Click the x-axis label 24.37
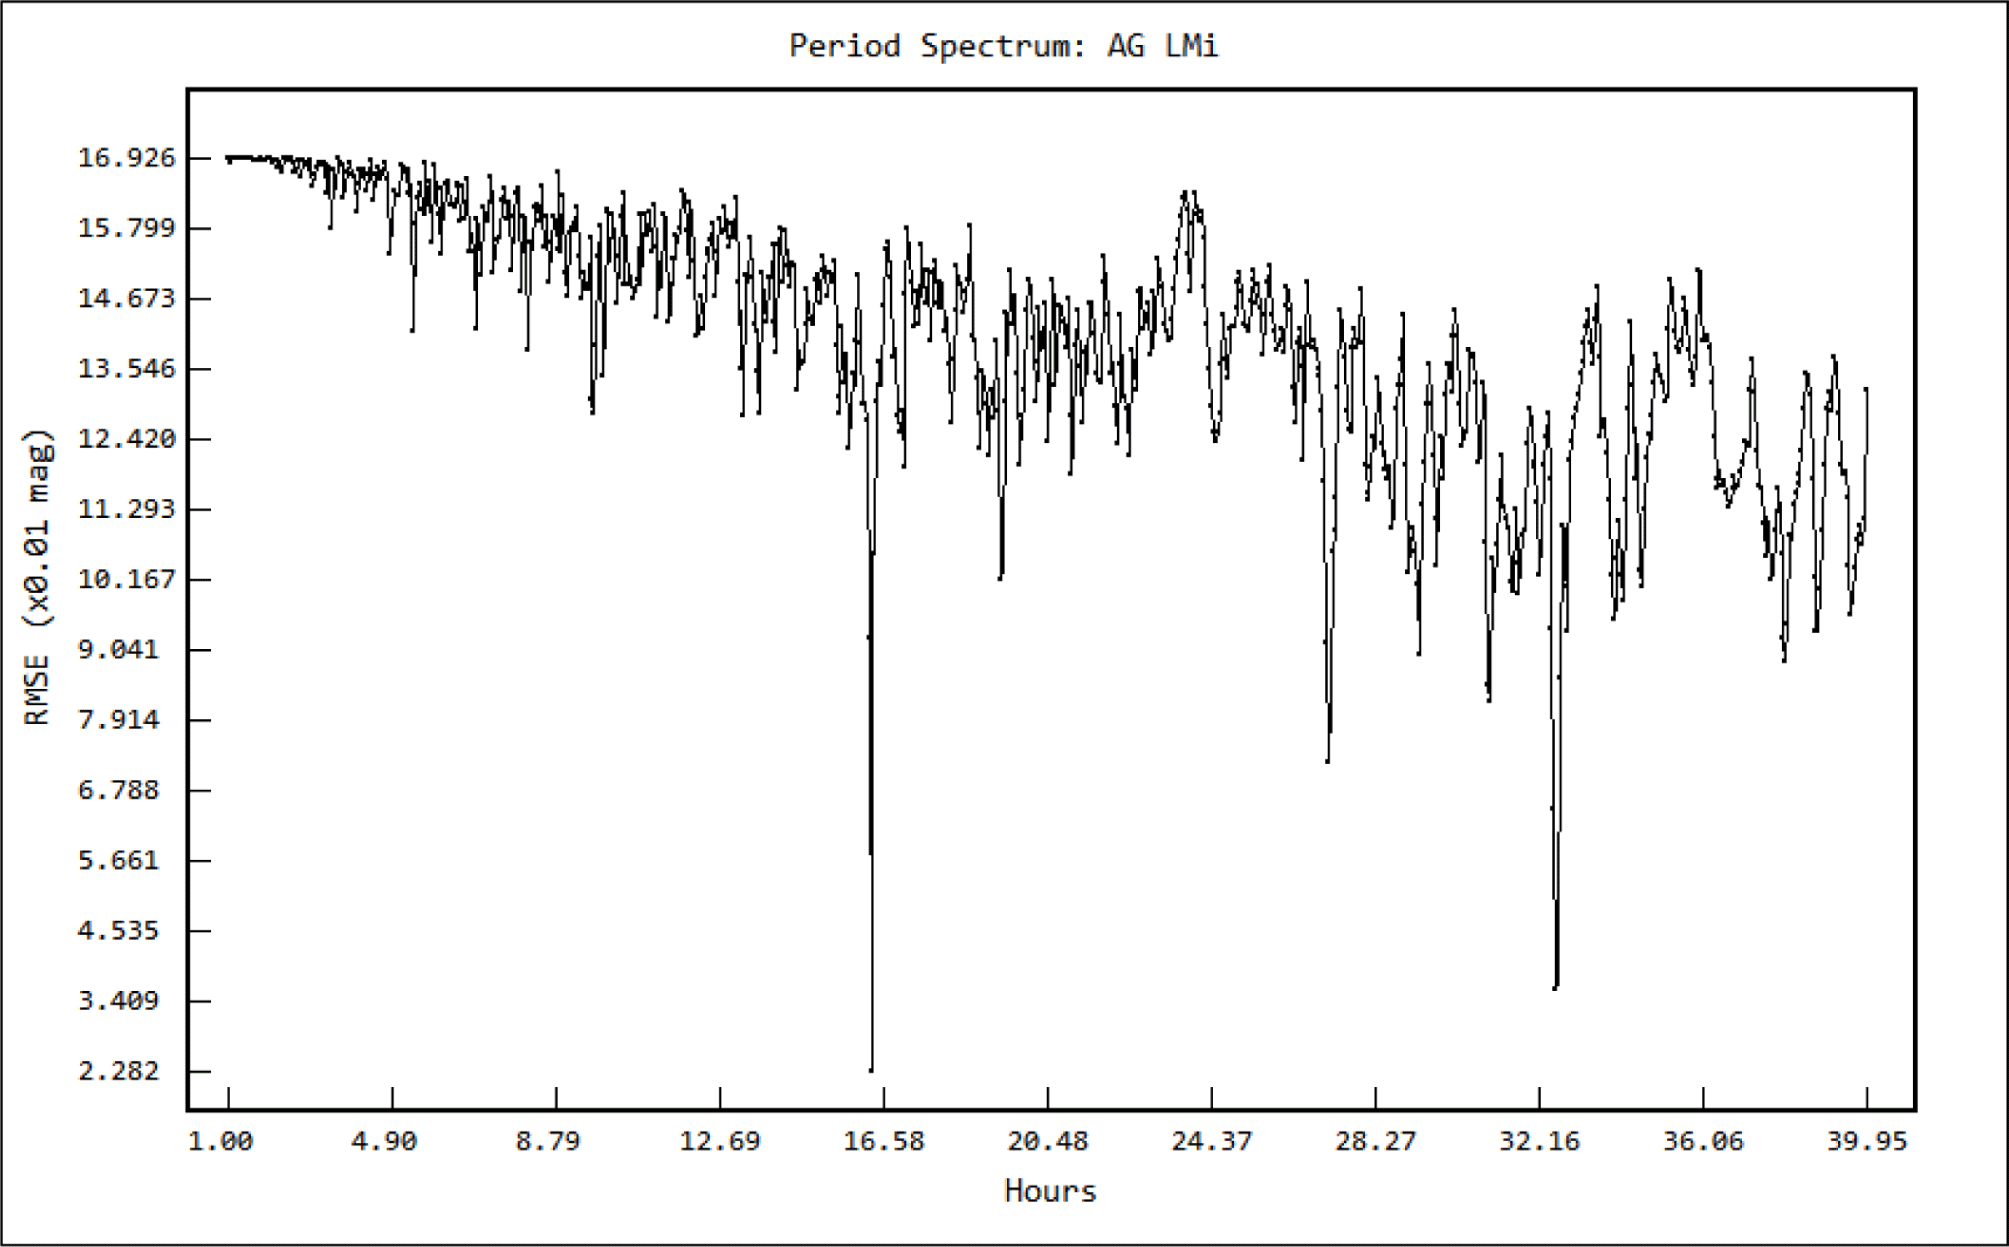2009x1247 pixels. pos(1212,1141)
